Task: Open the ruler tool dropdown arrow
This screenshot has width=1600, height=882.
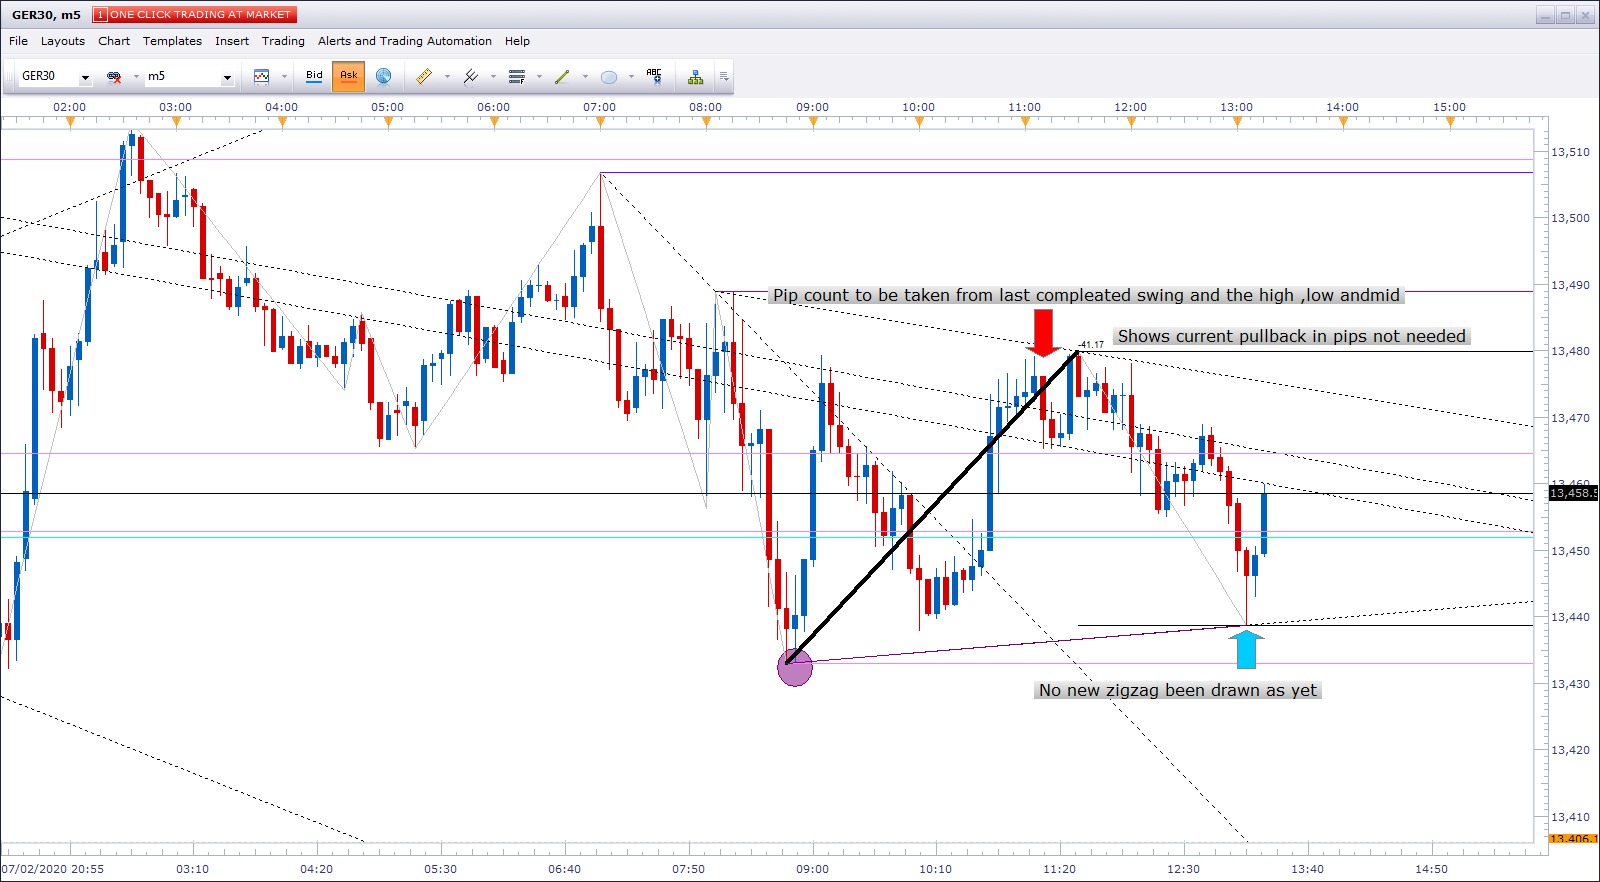Action: click(447, 76)
